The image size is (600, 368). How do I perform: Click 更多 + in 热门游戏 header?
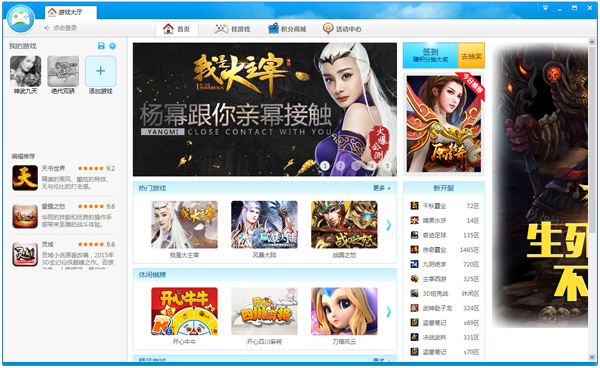click(382, 188)
